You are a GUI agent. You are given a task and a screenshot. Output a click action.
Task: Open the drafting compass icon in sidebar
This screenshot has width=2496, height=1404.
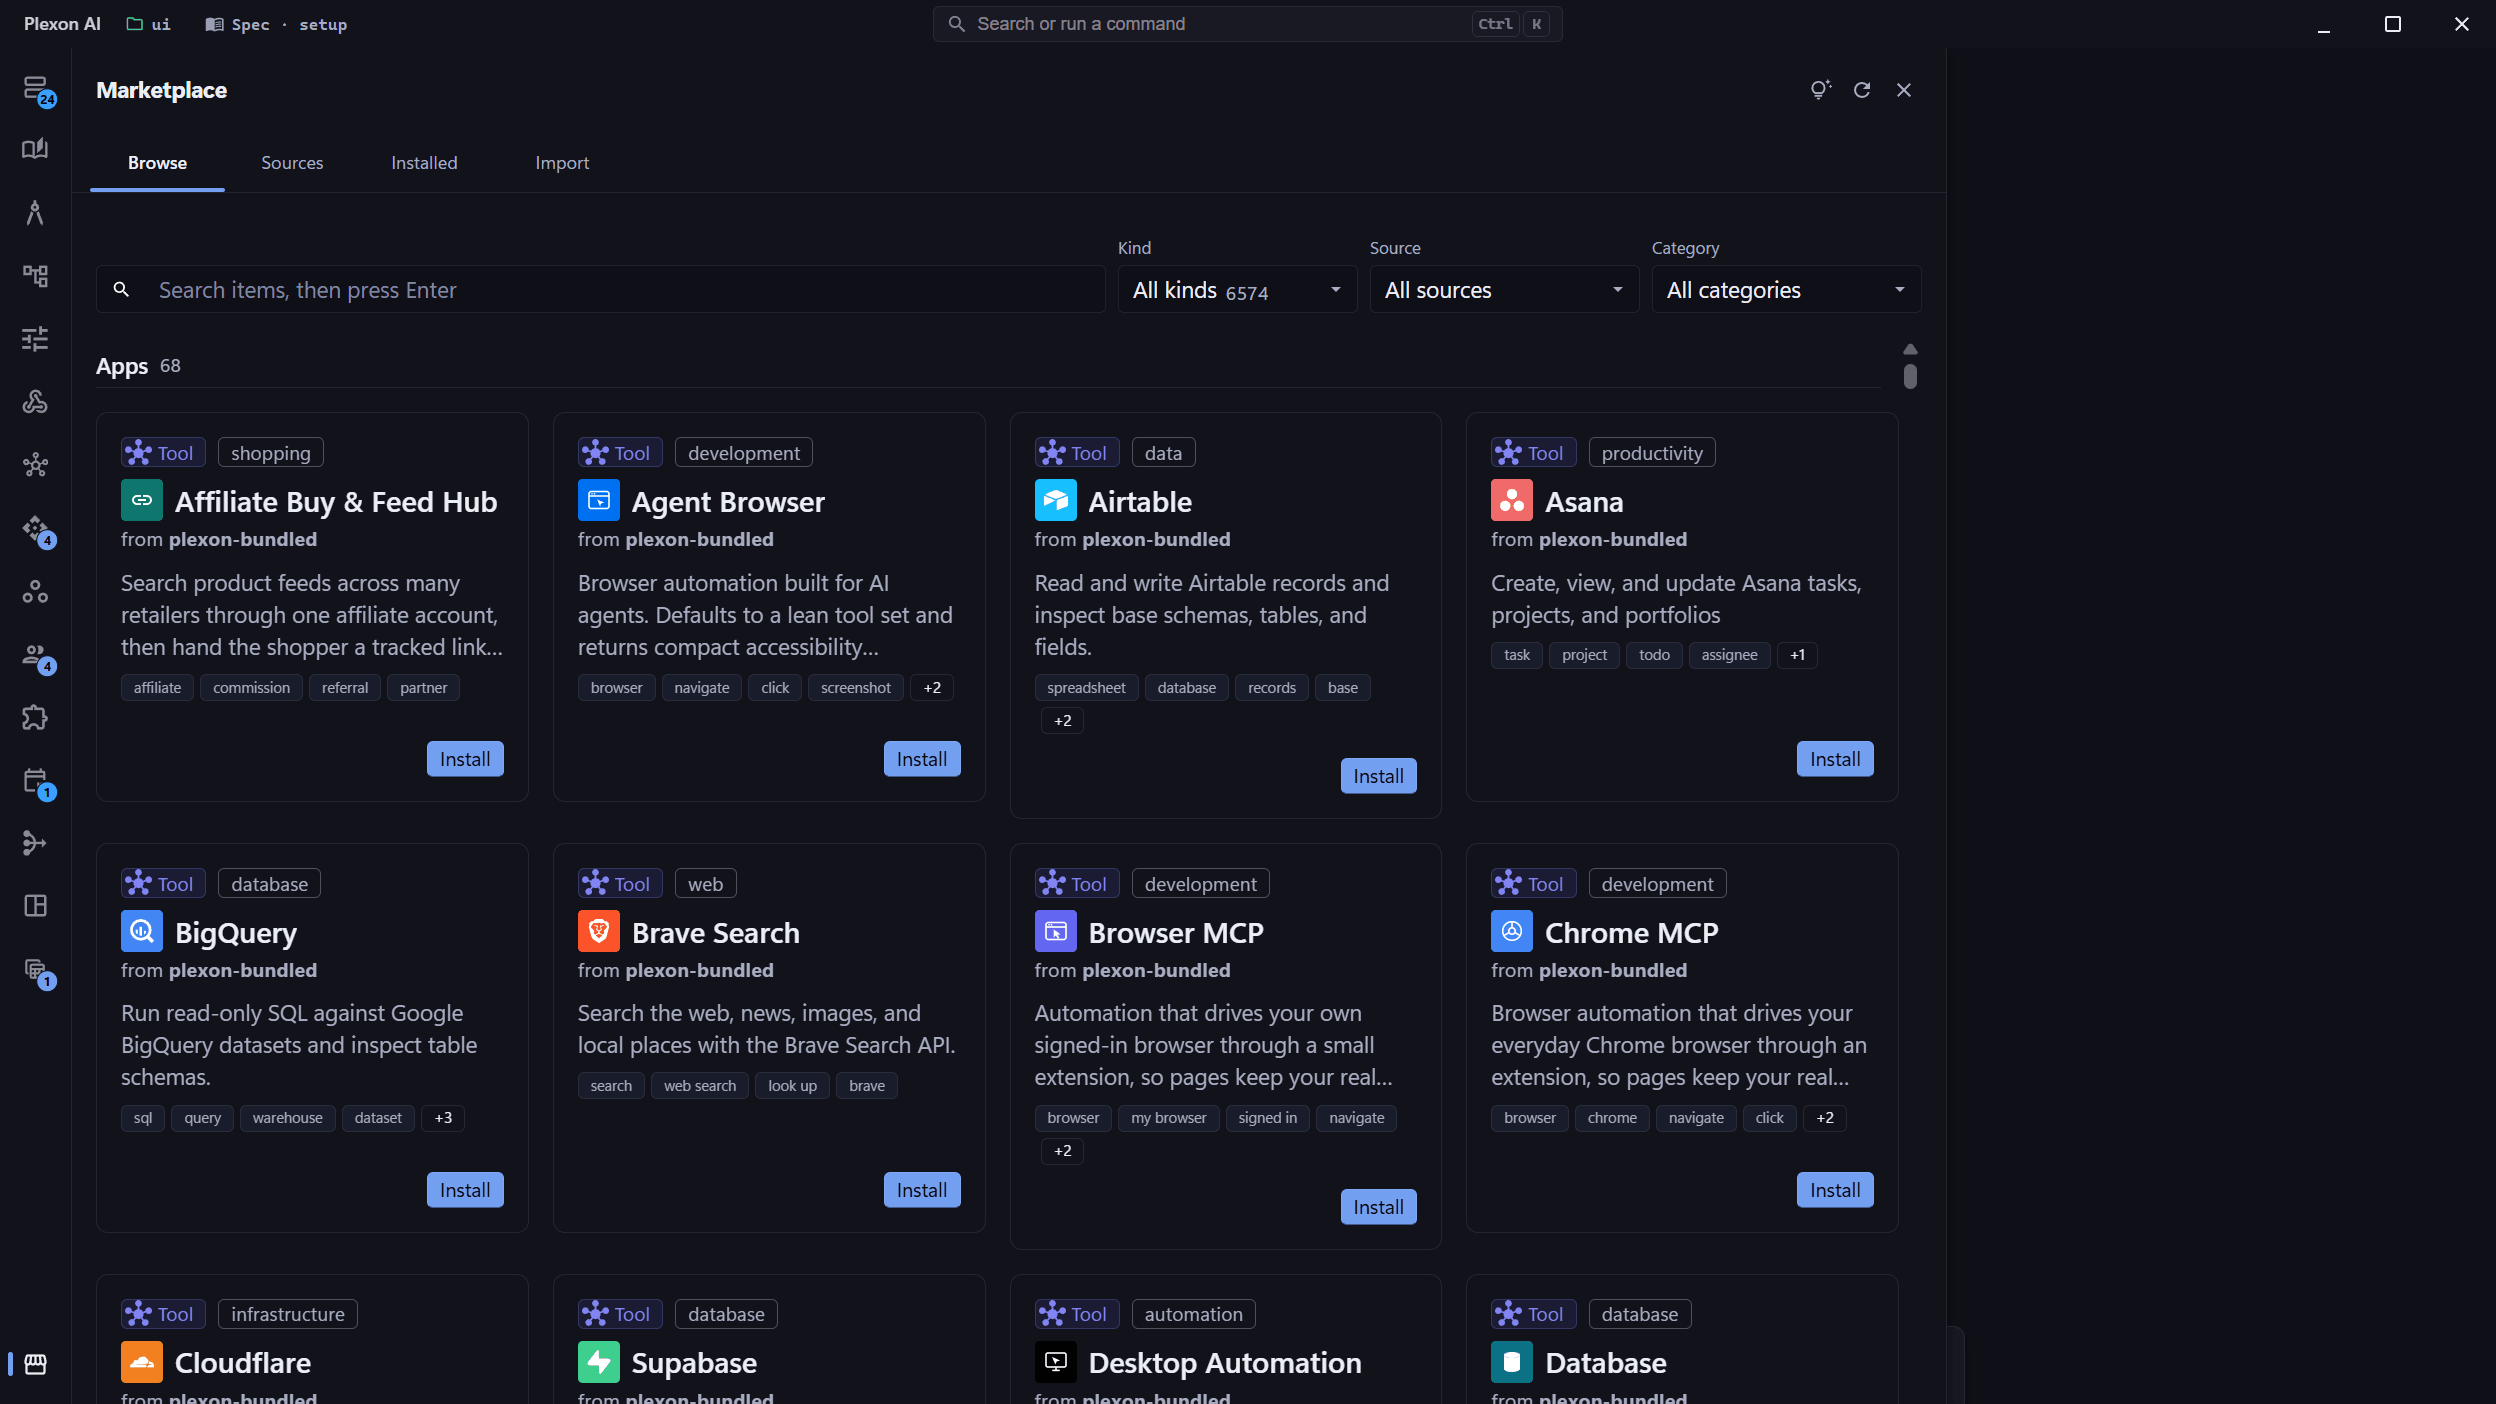click(x=35, y=212)
